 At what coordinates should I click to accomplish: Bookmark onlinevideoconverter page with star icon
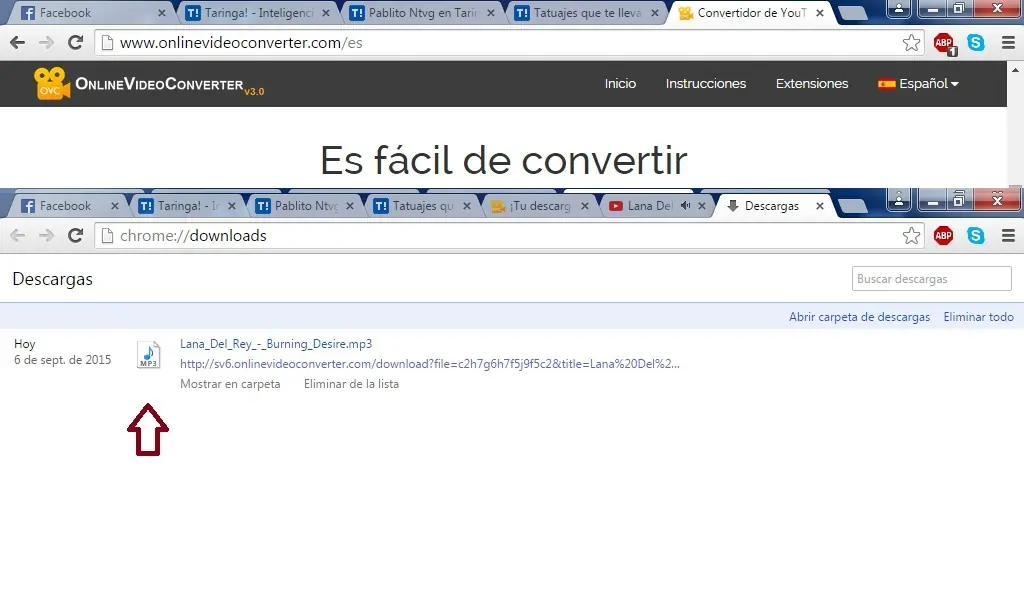[x=911, y=43]
